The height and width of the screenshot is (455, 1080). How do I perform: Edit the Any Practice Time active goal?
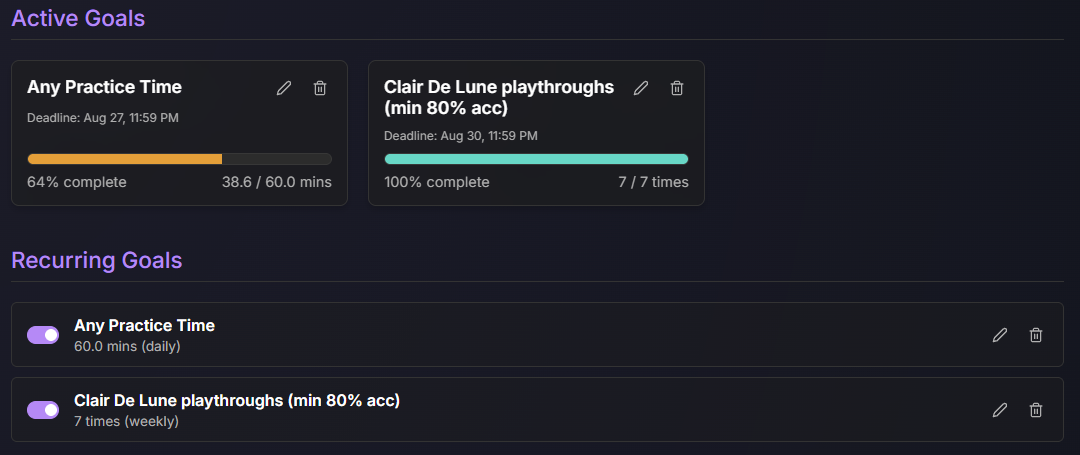(x=284, y=88)
